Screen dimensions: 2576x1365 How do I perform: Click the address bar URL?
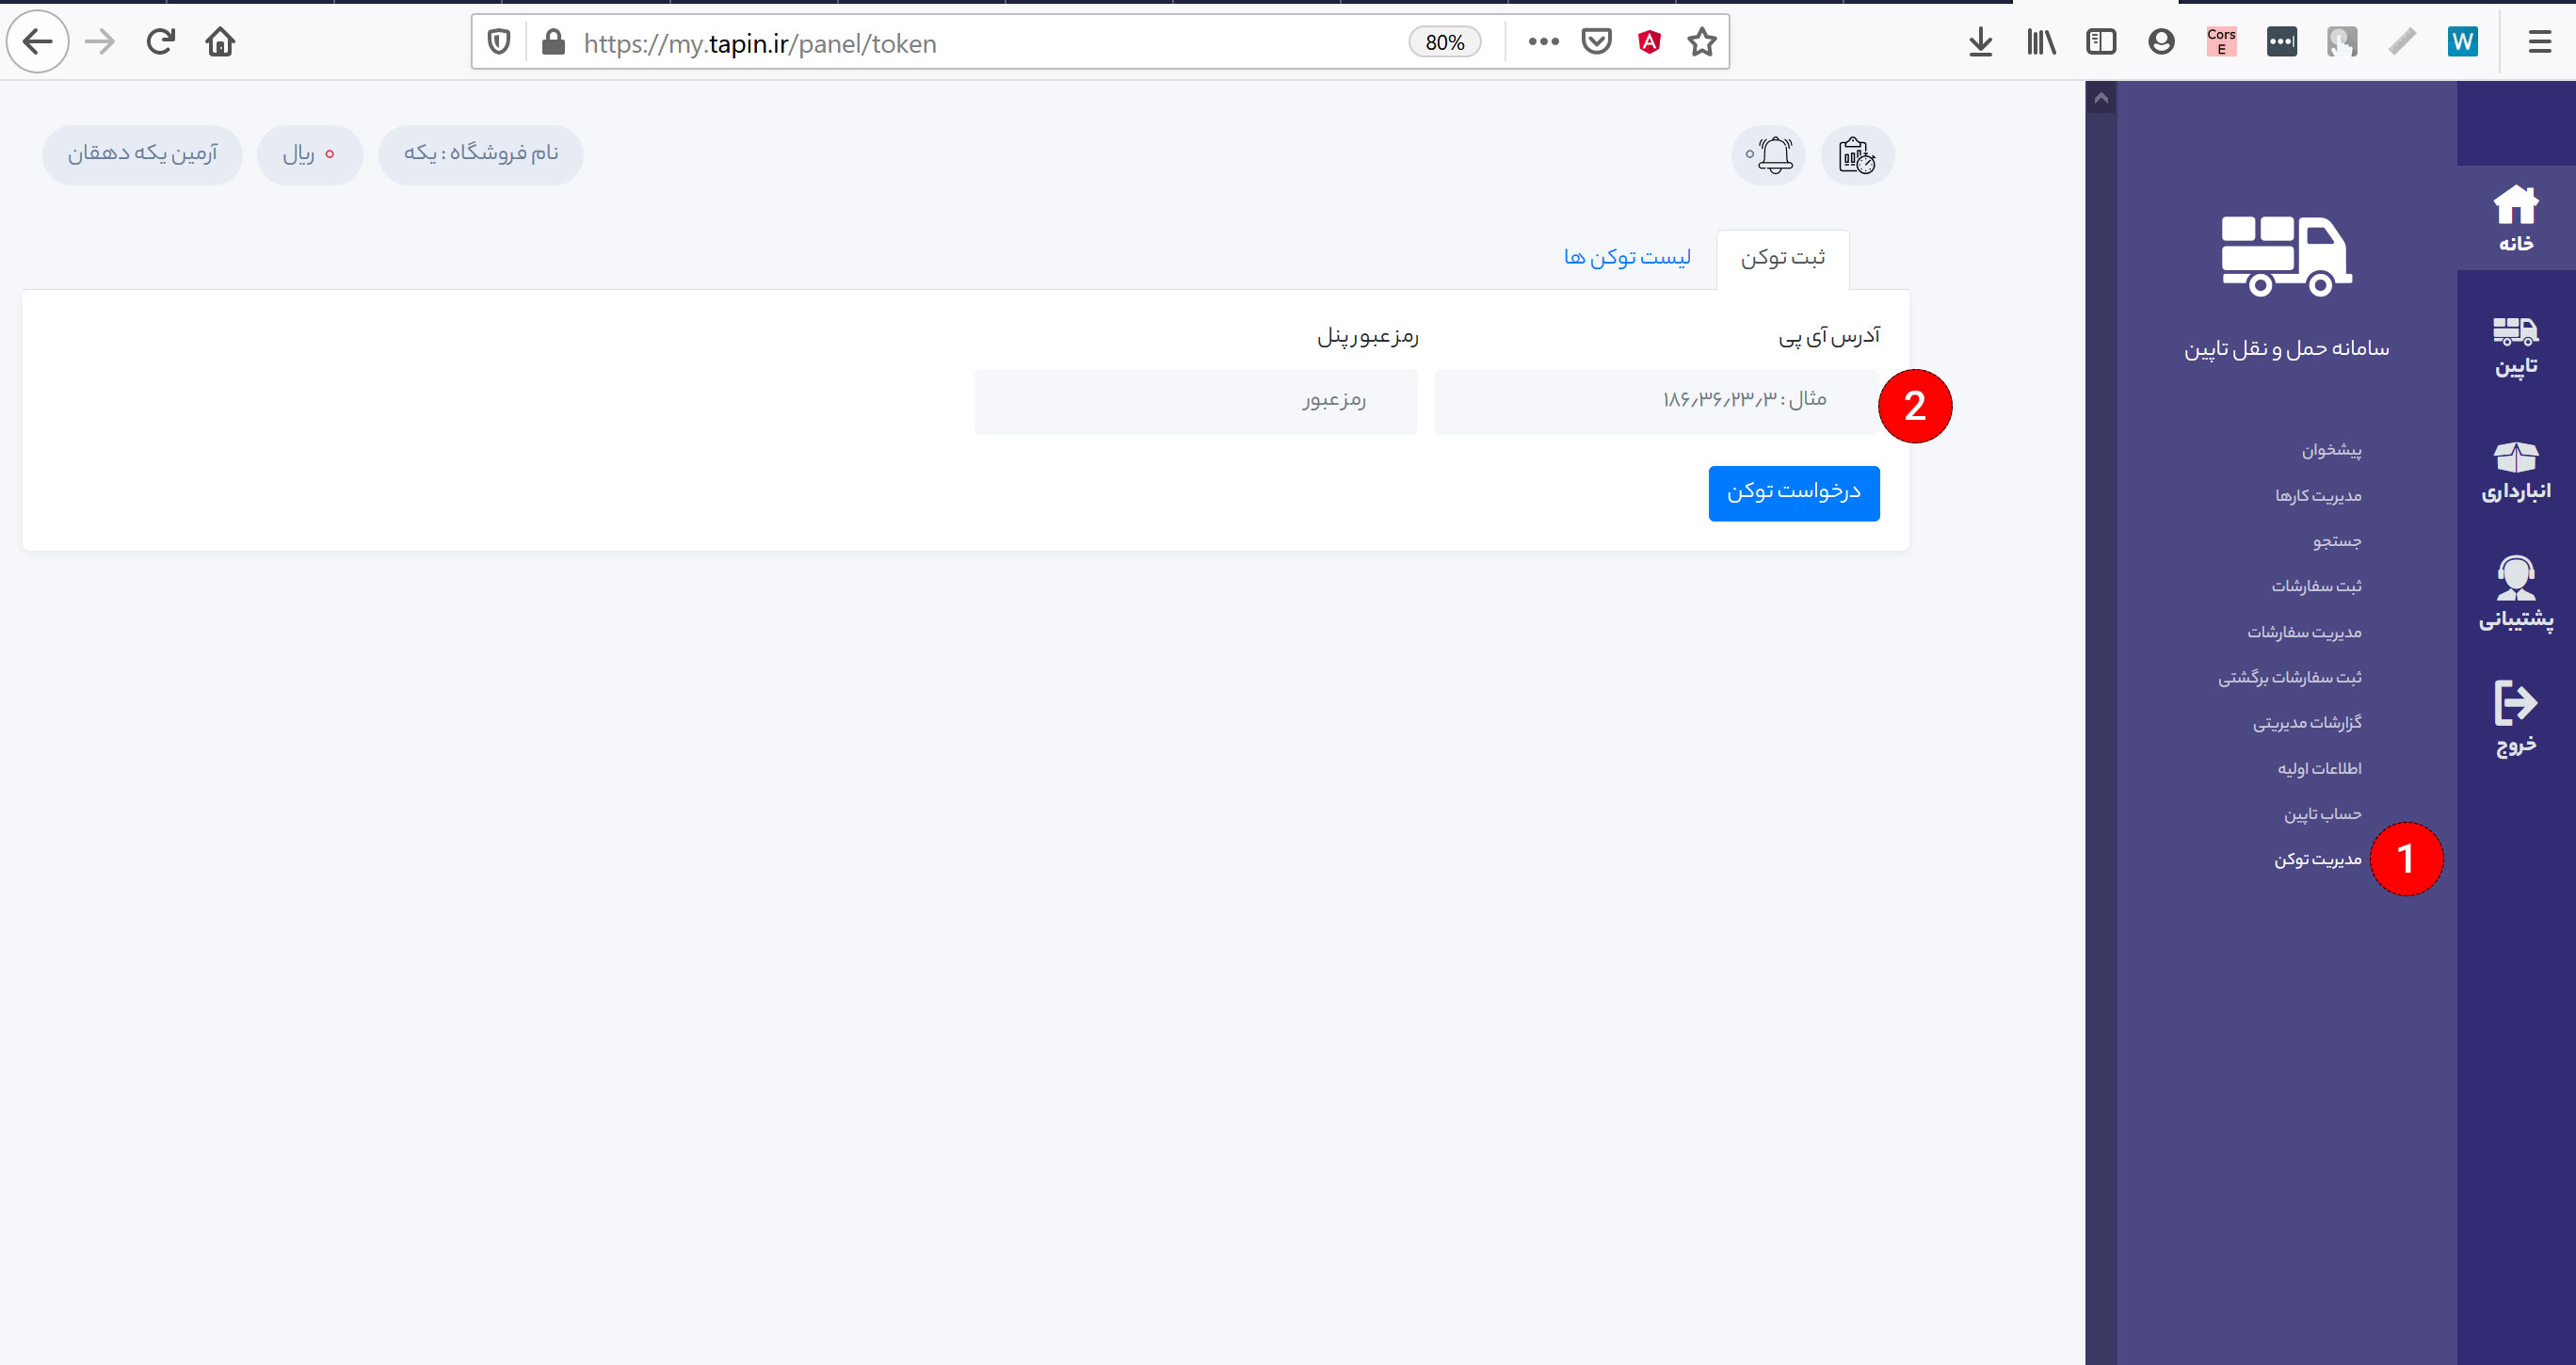760,43
